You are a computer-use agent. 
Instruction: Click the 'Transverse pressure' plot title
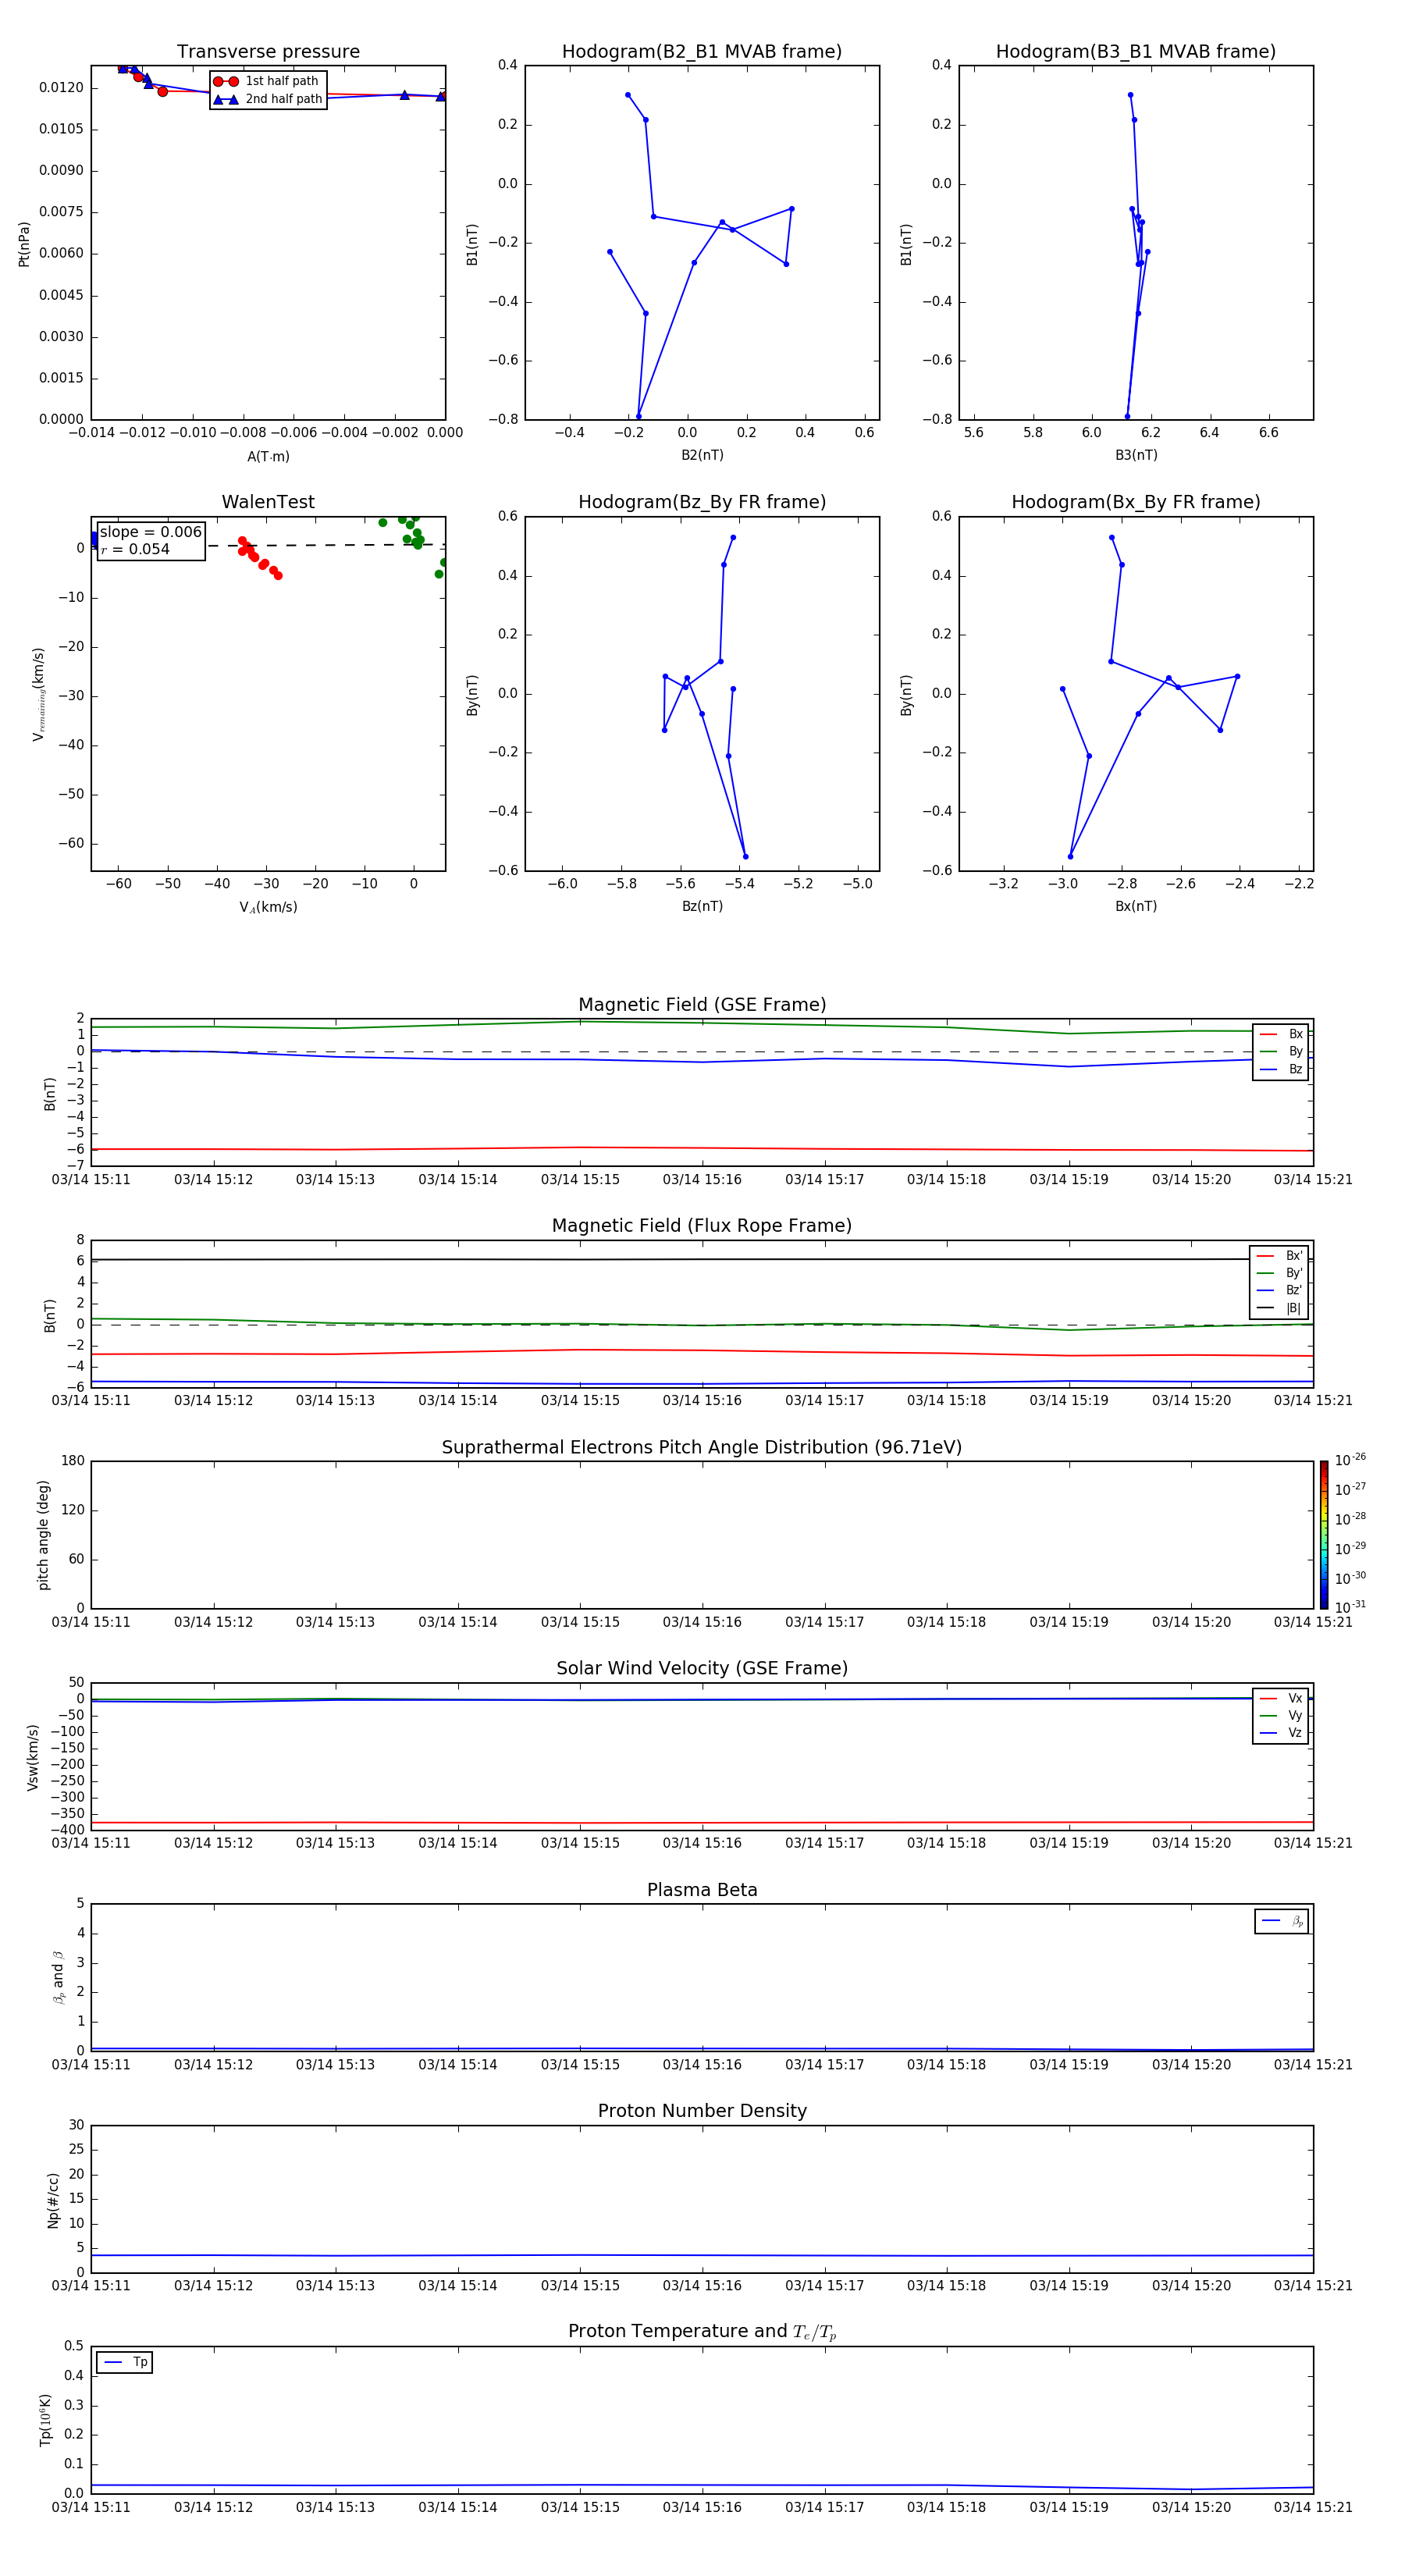coord(268,52)
